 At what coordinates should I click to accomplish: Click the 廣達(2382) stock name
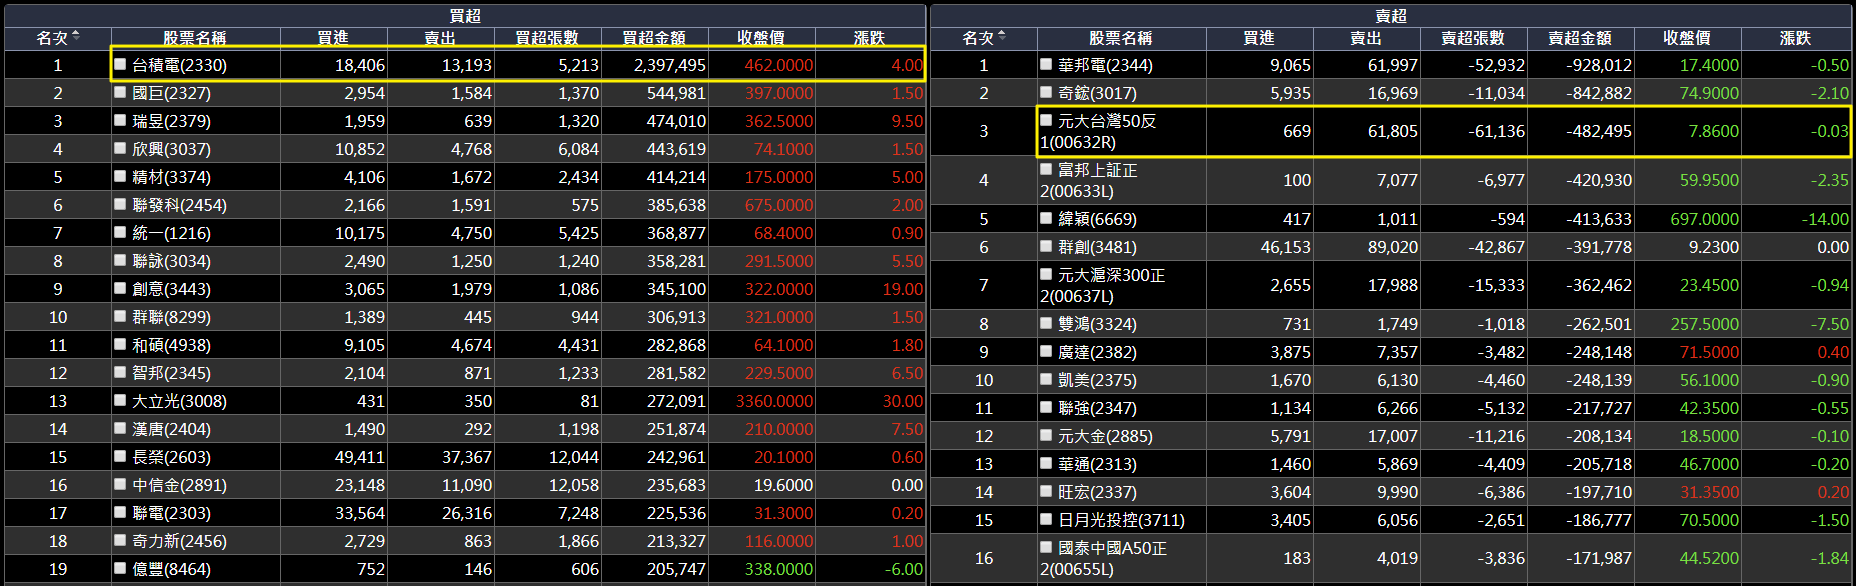(x=1097, y=352)
